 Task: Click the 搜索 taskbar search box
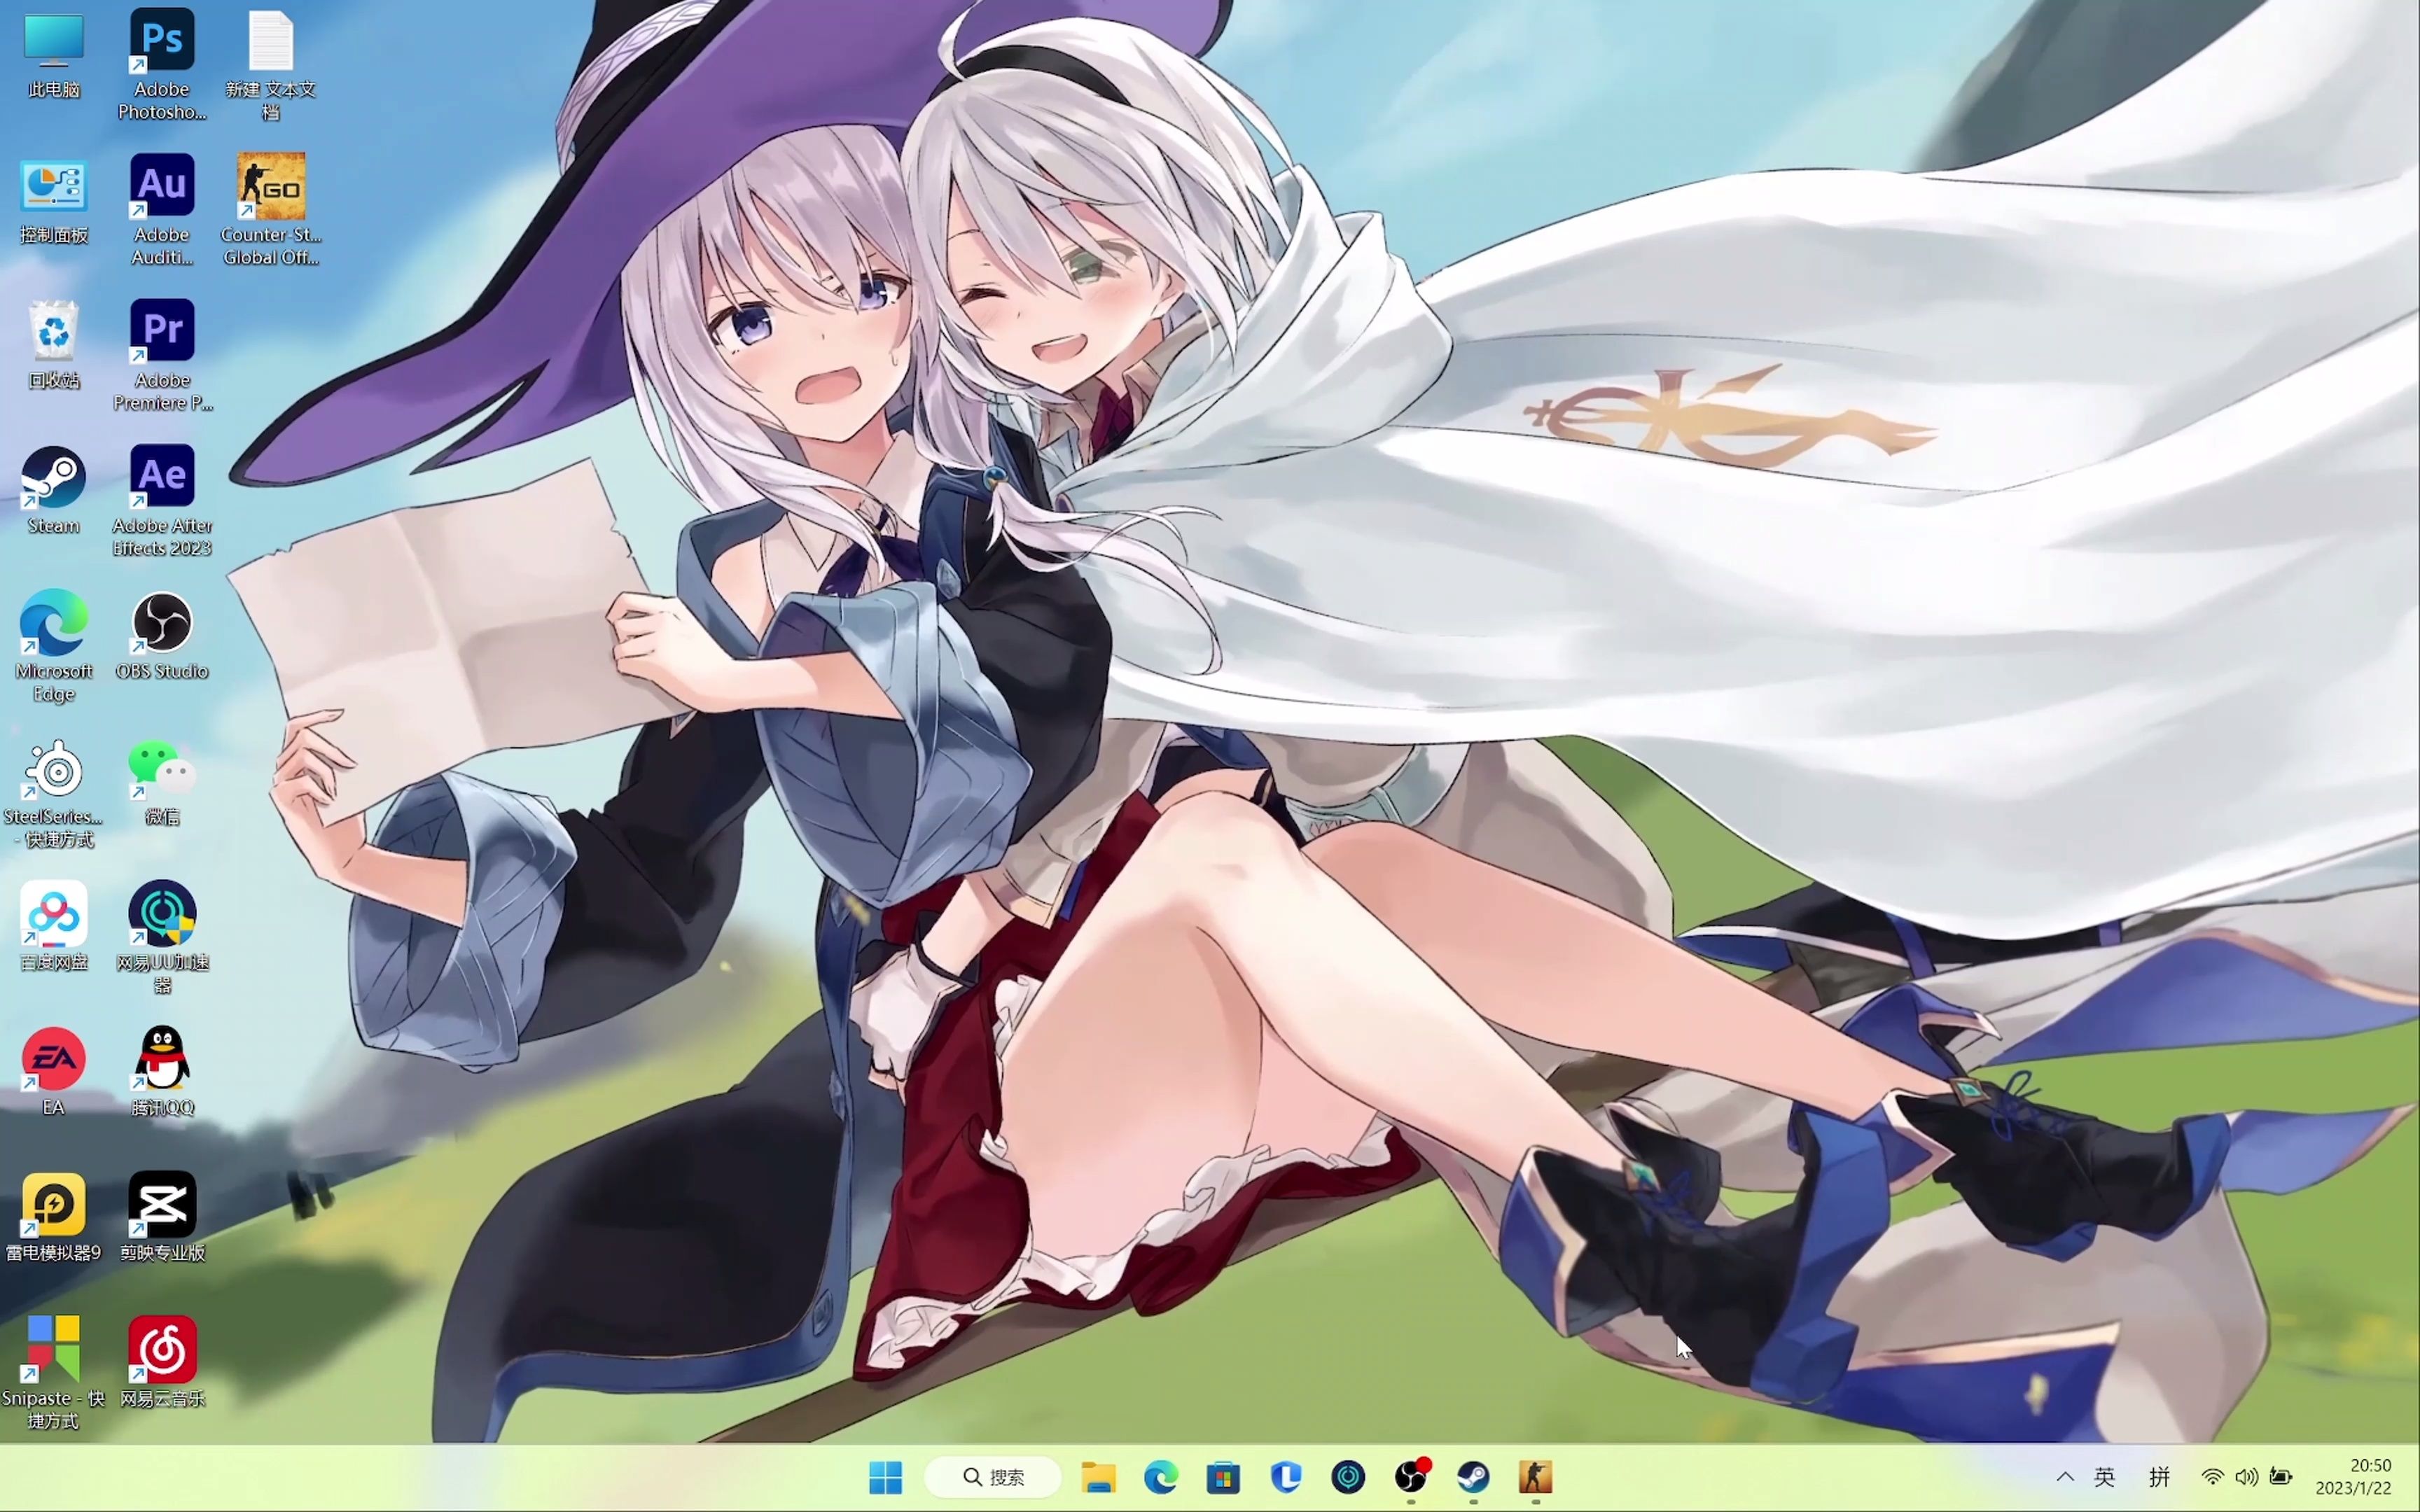(993, 1477)
